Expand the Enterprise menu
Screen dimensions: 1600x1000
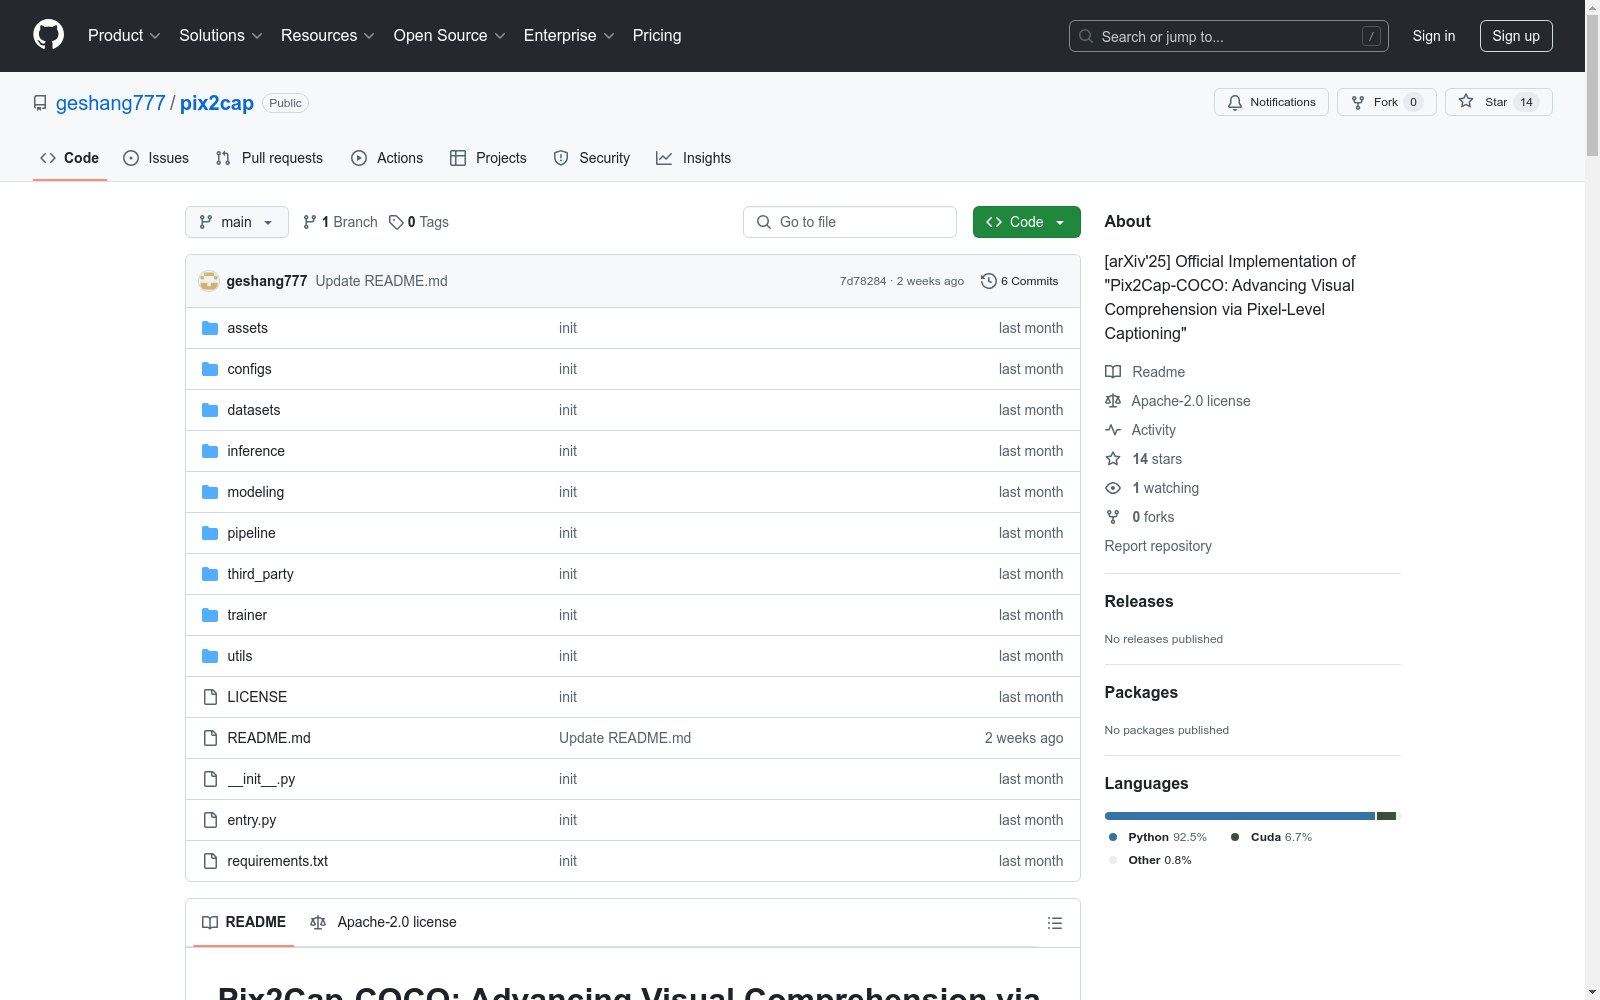pyautogui.click(x=569, y=35)
